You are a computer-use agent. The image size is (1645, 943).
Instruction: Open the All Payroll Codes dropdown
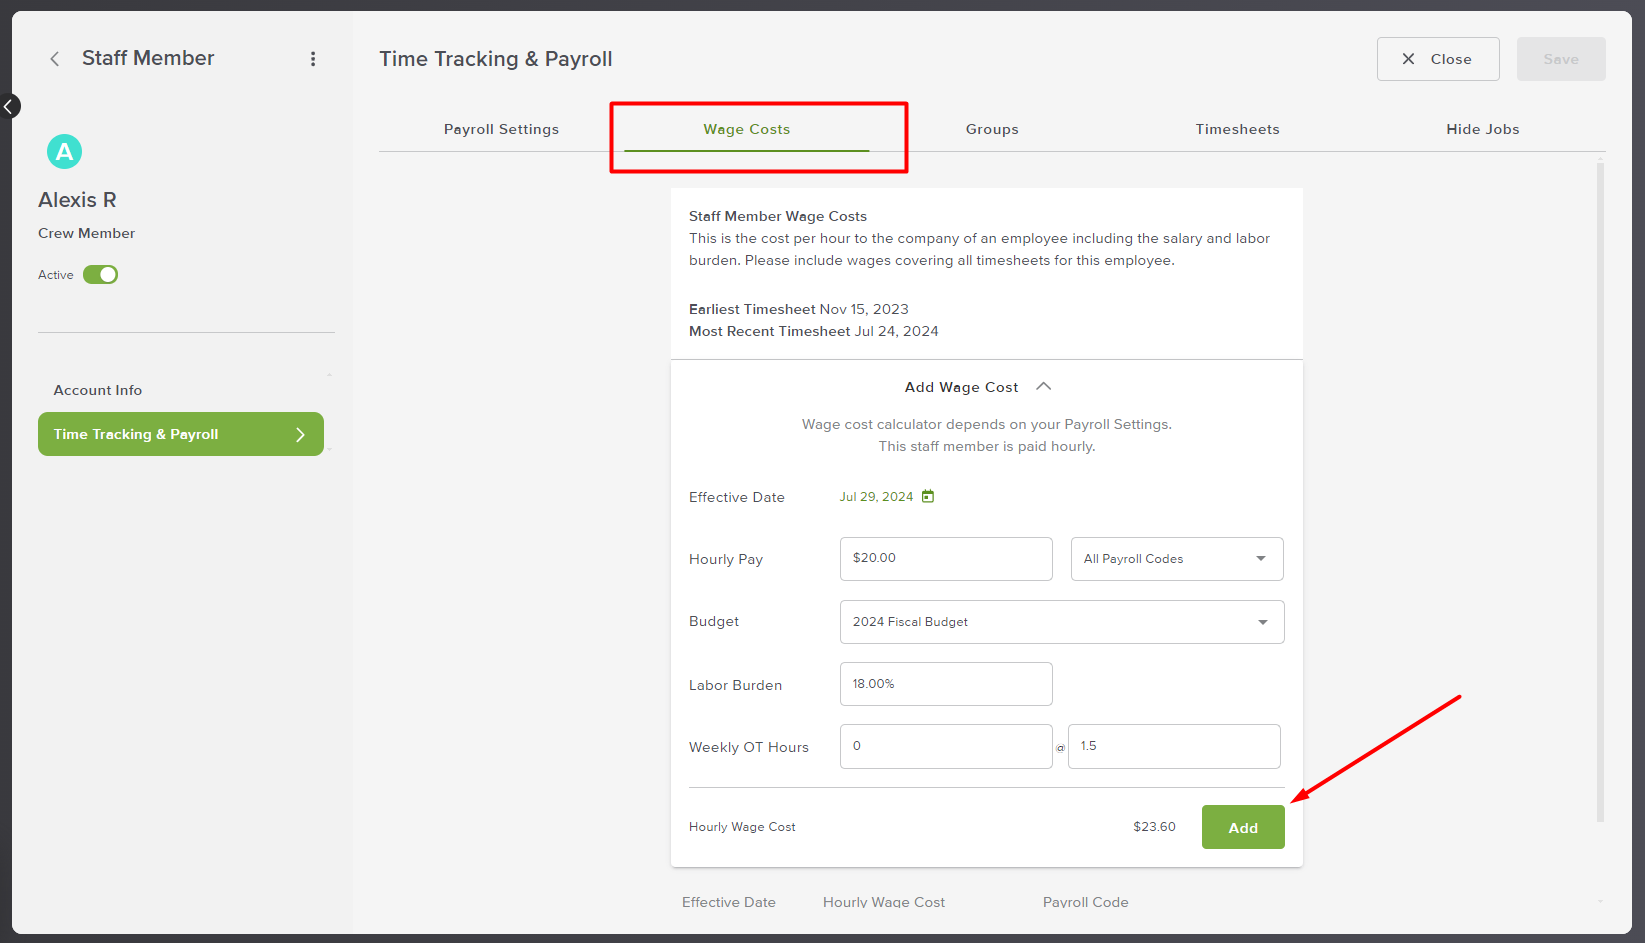[1177, 559]
